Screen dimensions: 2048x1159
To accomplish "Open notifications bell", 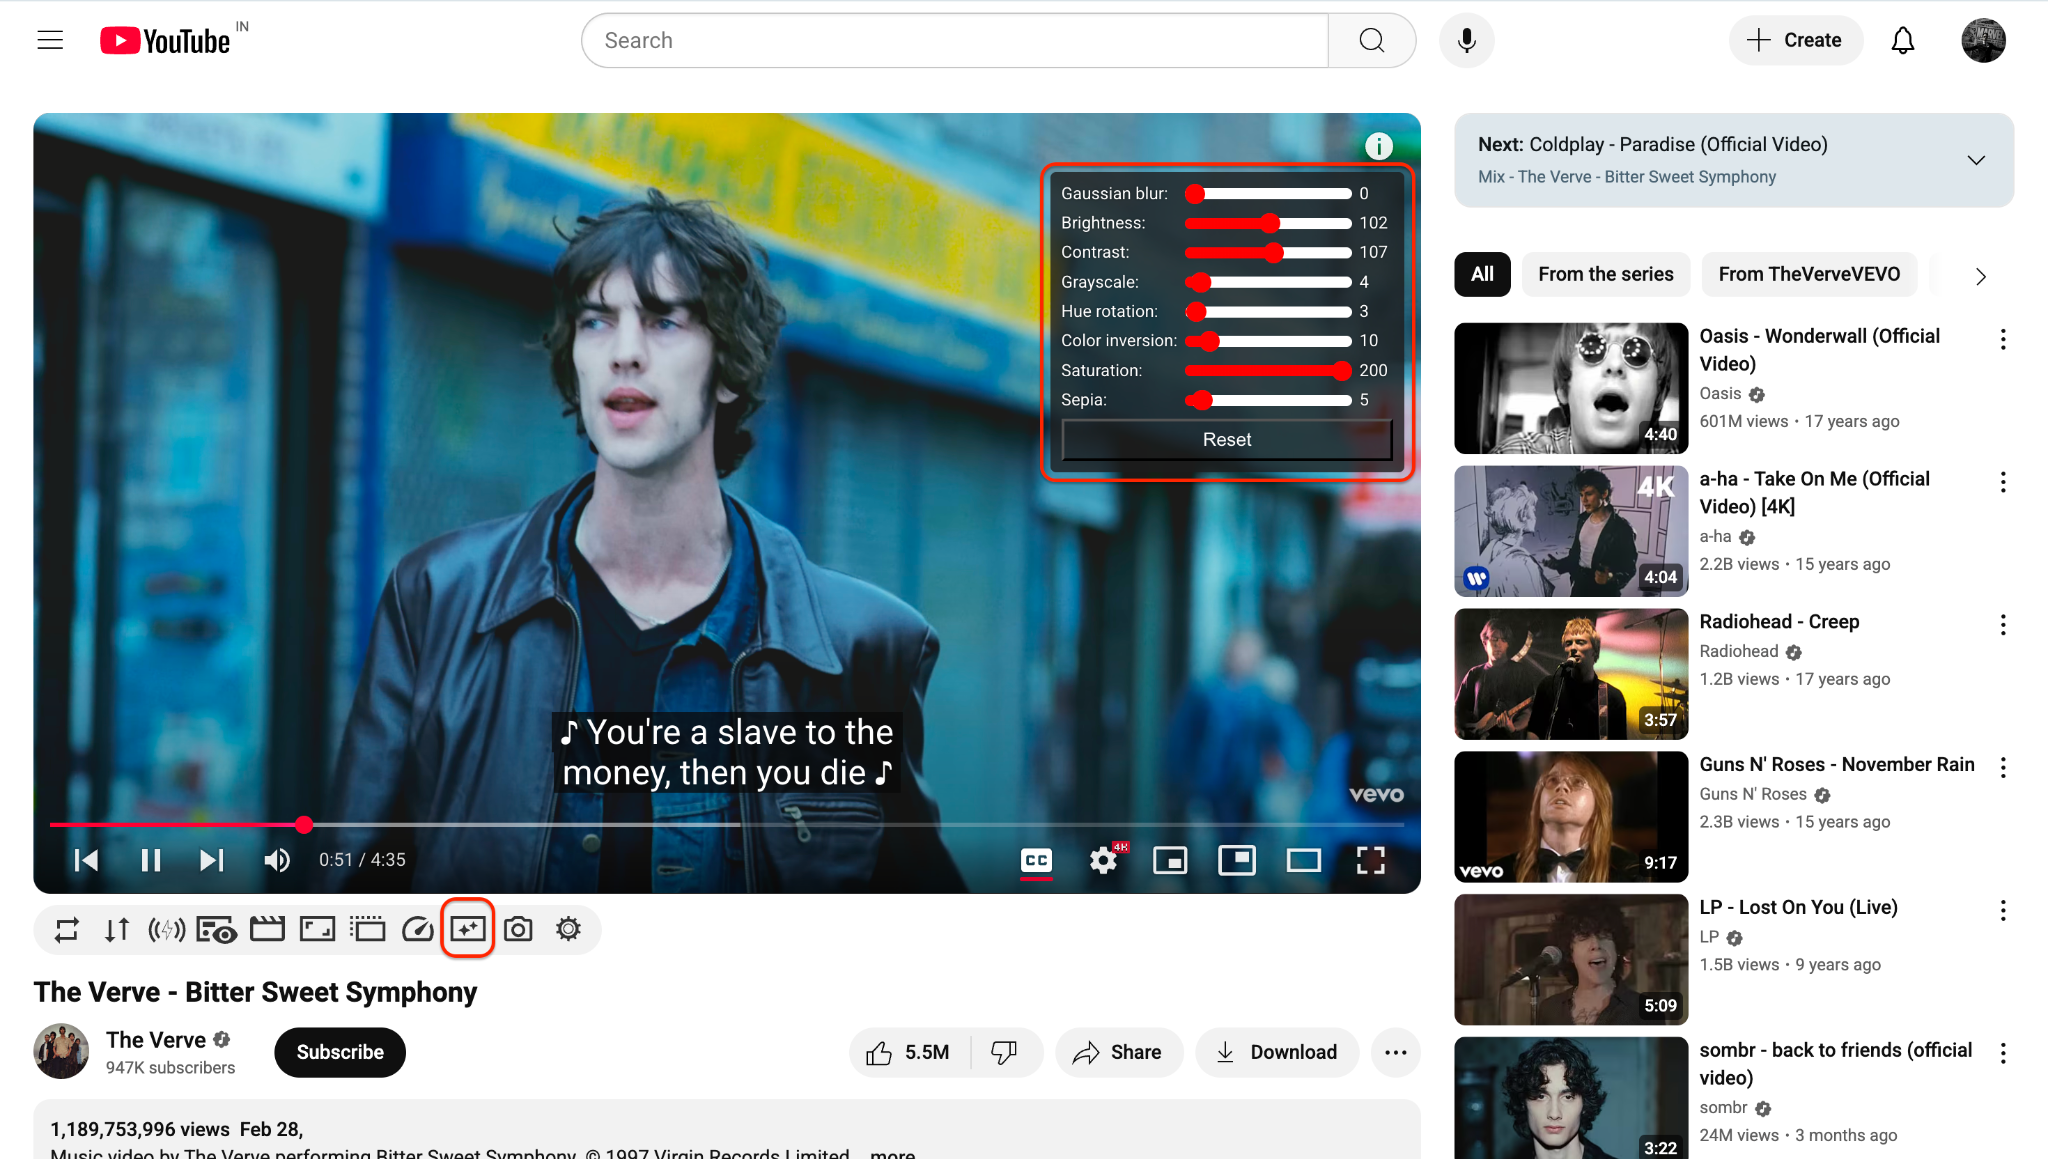I will [1902, 40].
